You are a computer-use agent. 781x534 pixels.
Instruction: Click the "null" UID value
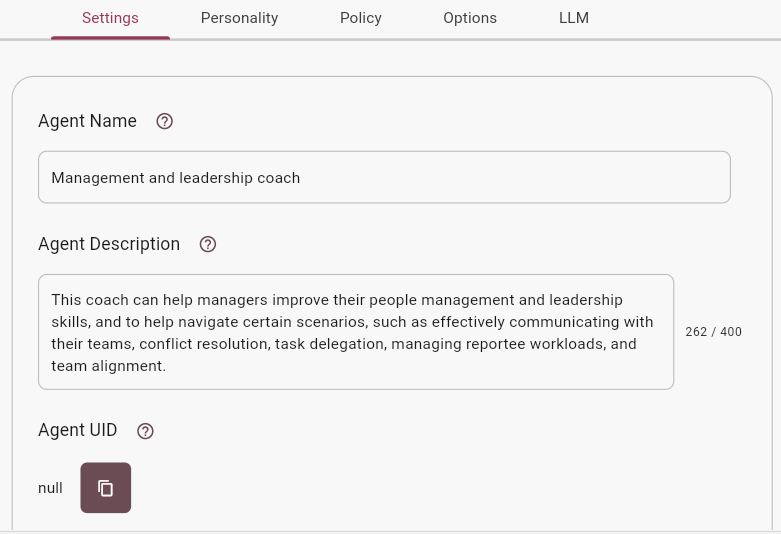[50, 488]
